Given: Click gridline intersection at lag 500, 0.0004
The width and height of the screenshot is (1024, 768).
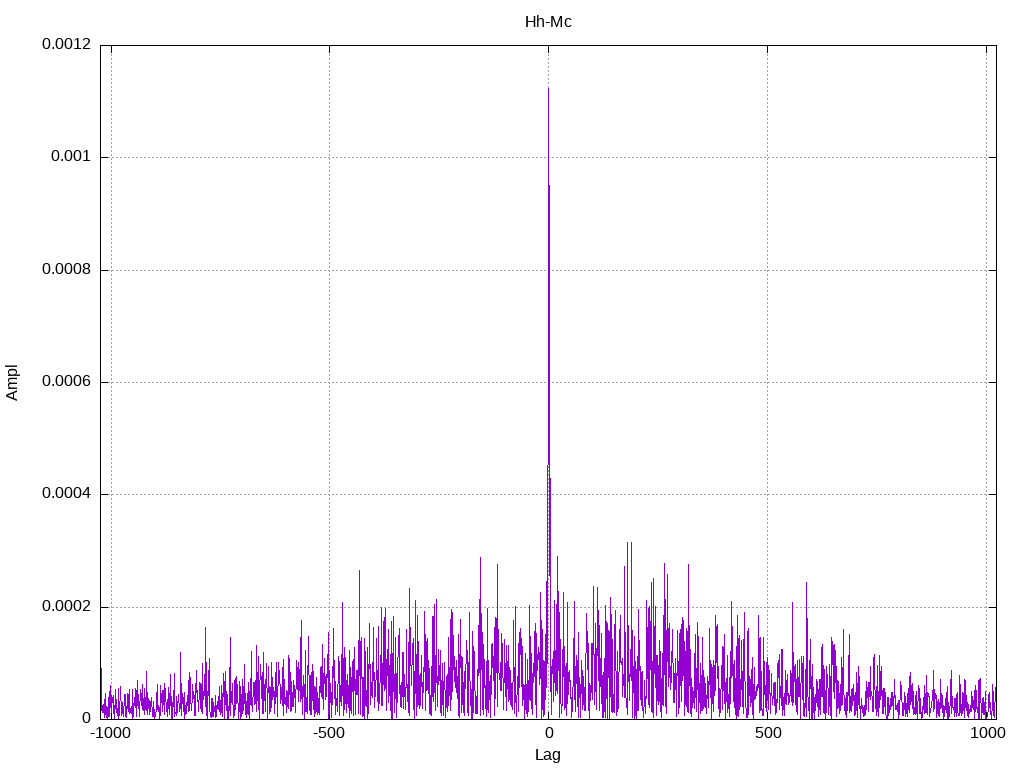Looking at the screenshot, I should 767,494.
